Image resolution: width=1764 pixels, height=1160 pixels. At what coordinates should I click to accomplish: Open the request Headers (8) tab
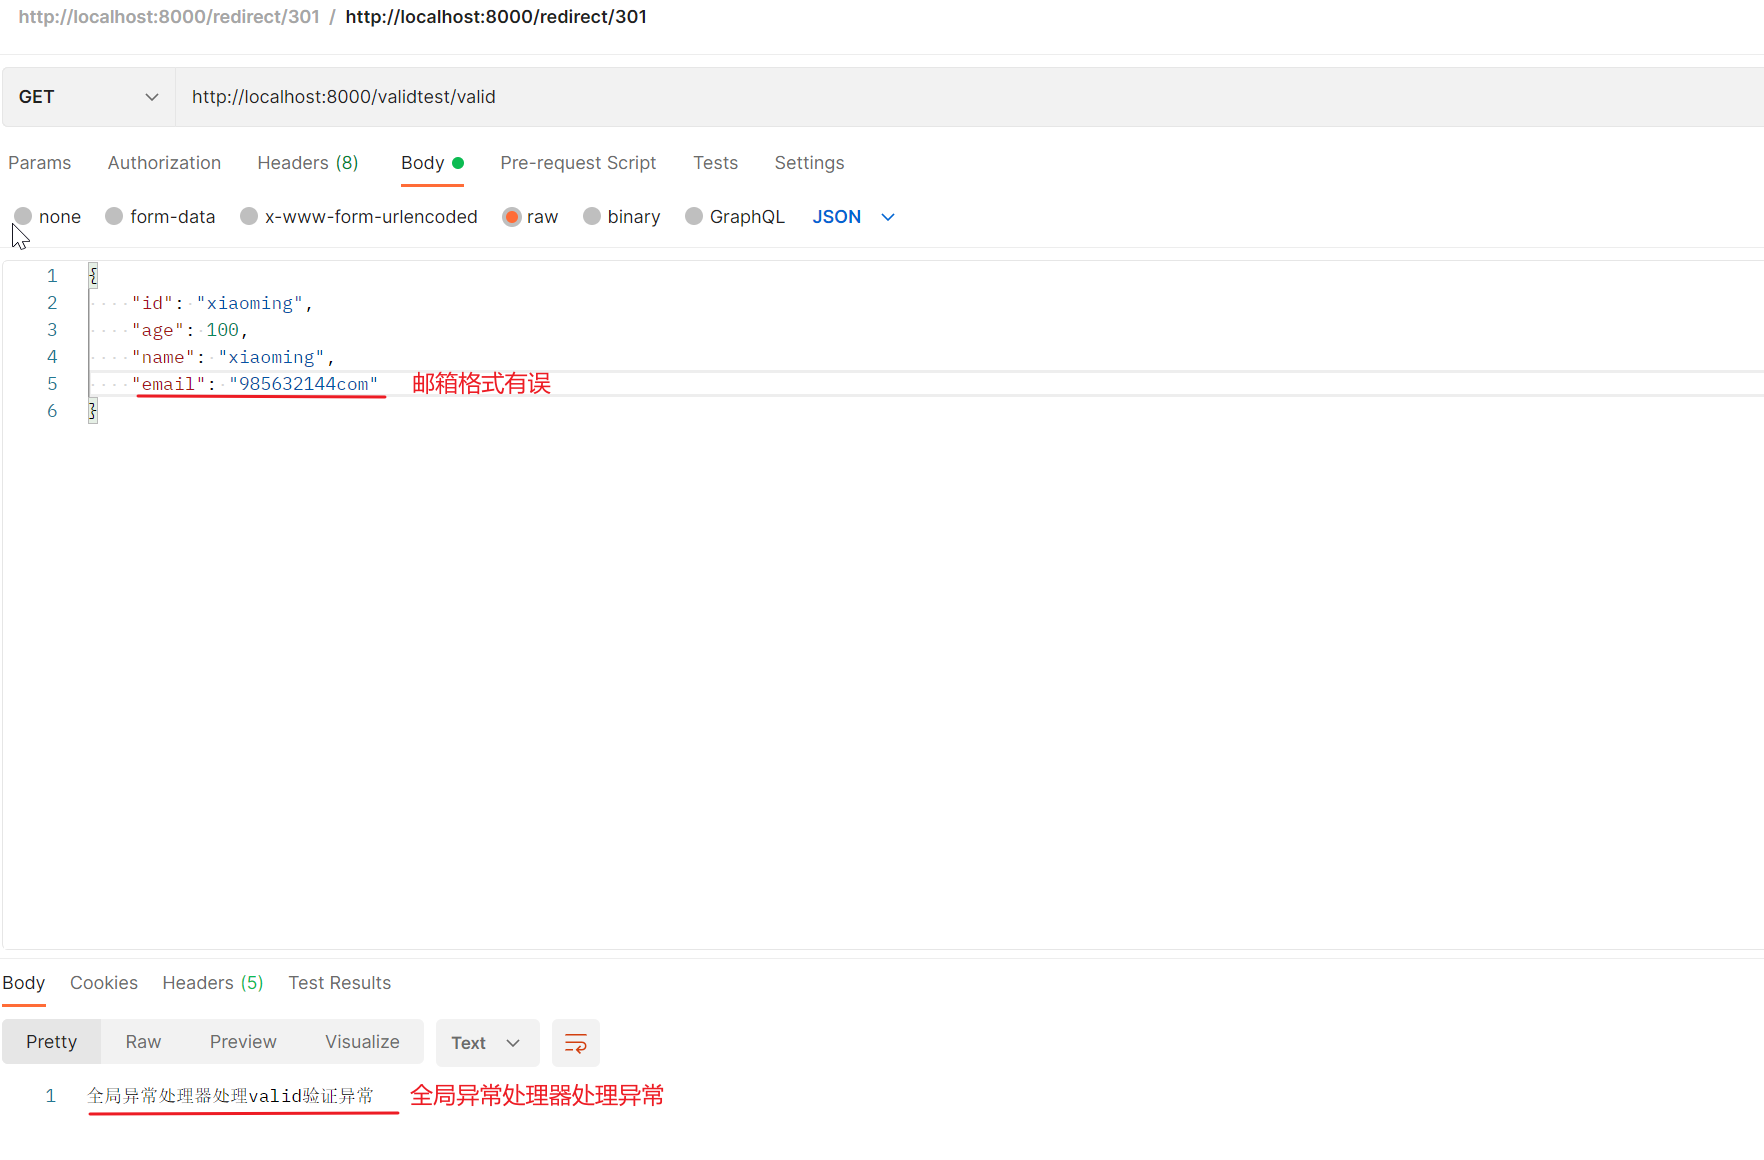pyautogui.click(x=308, y=163)
